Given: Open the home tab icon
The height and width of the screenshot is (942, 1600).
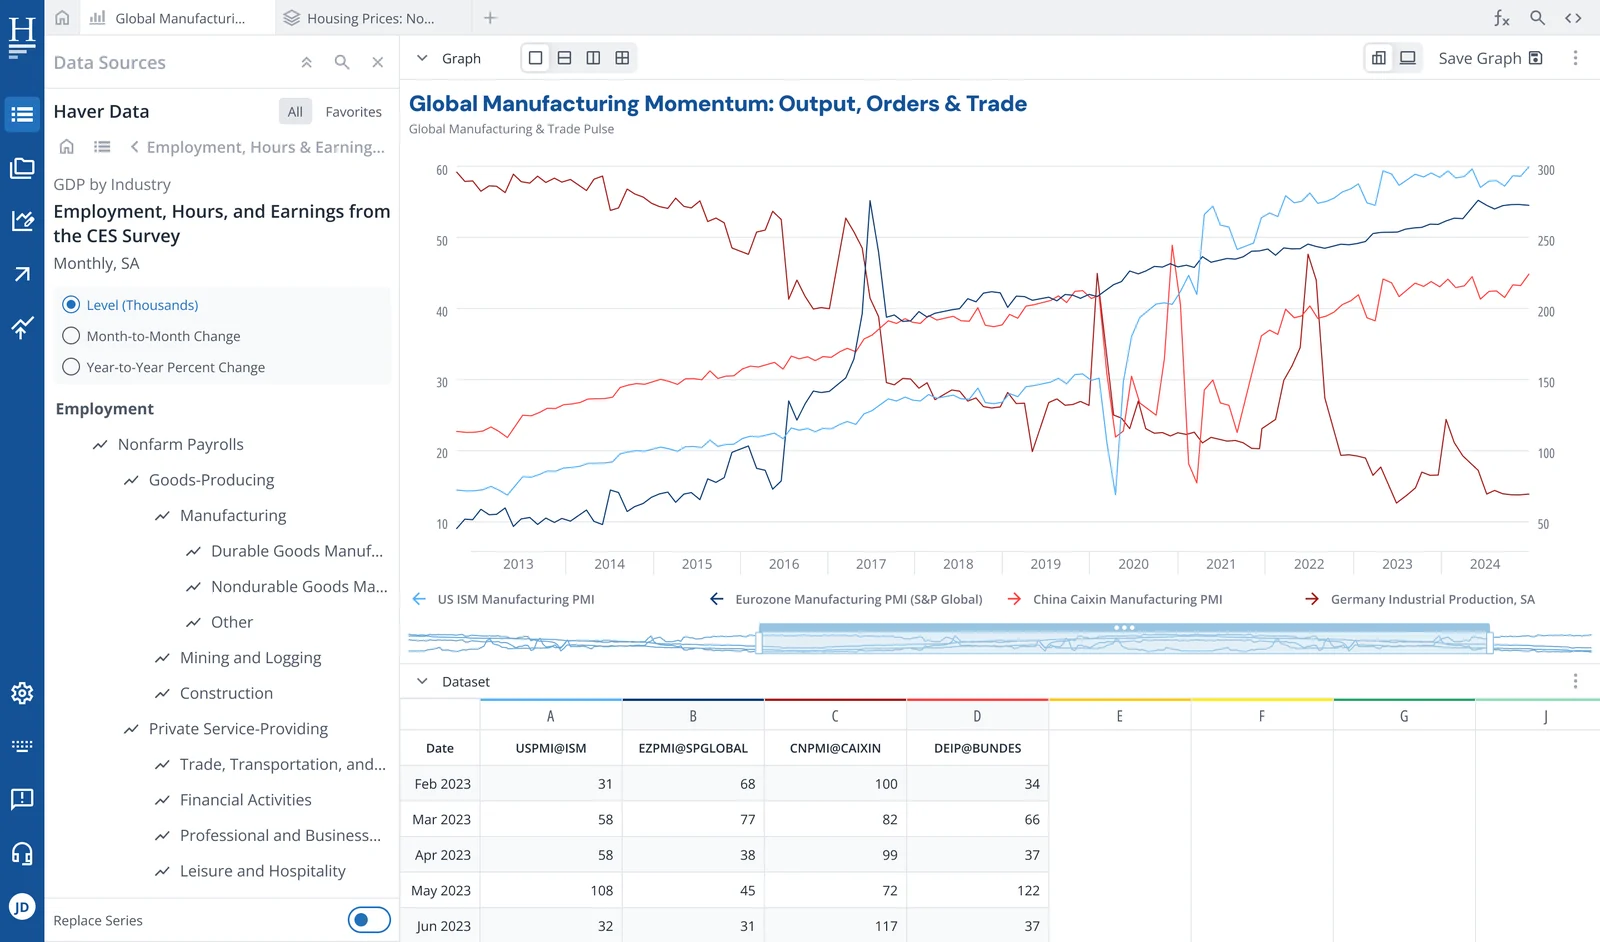Looking at the screenshot, I should click(x=62, y=18).
